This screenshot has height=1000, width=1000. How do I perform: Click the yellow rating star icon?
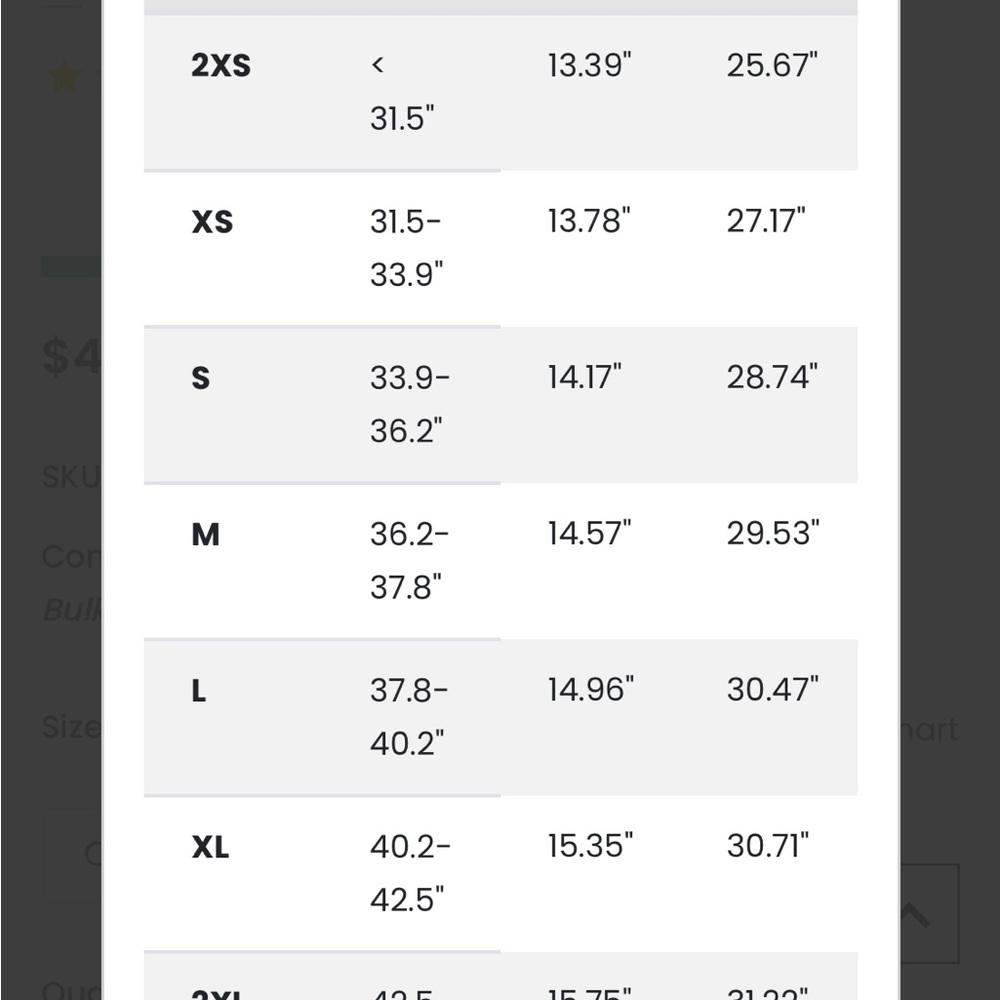[x=64, y=77]
